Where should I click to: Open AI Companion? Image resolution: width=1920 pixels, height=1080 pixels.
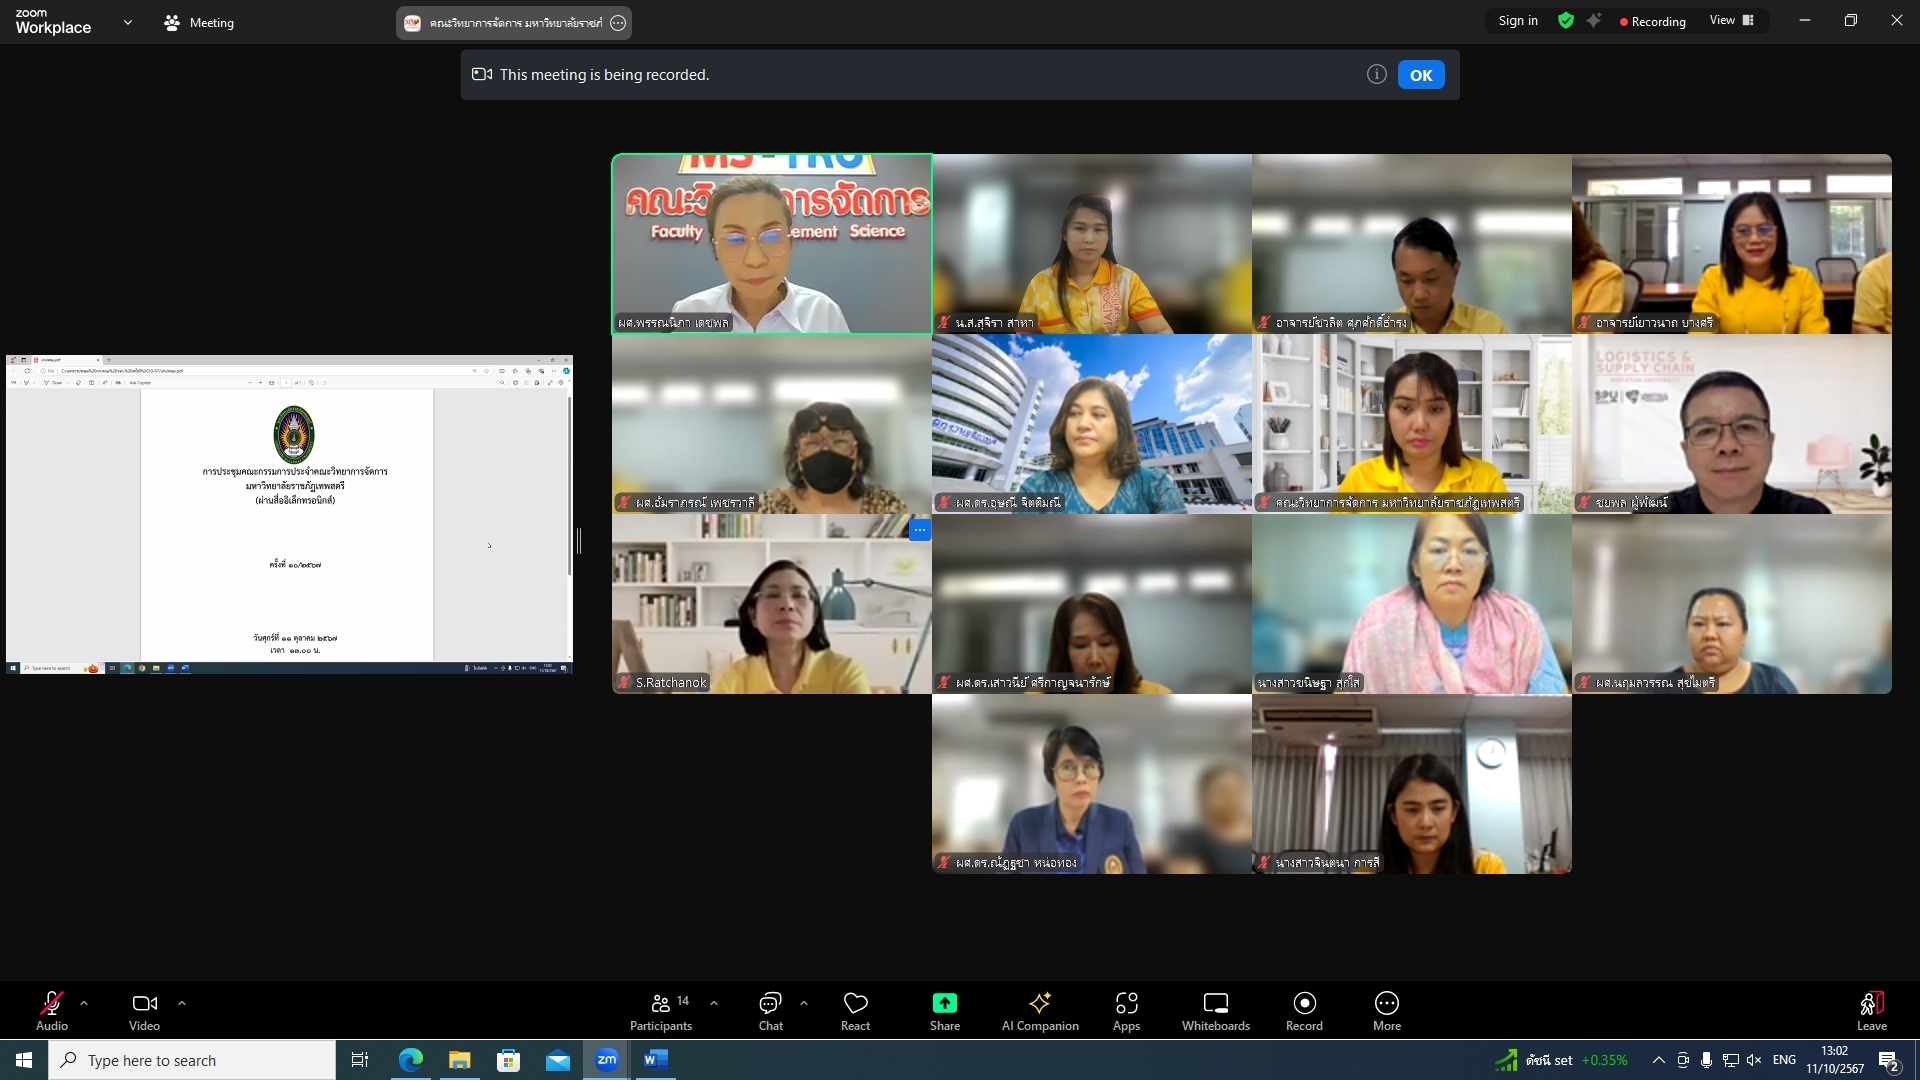point(1040,1010)
